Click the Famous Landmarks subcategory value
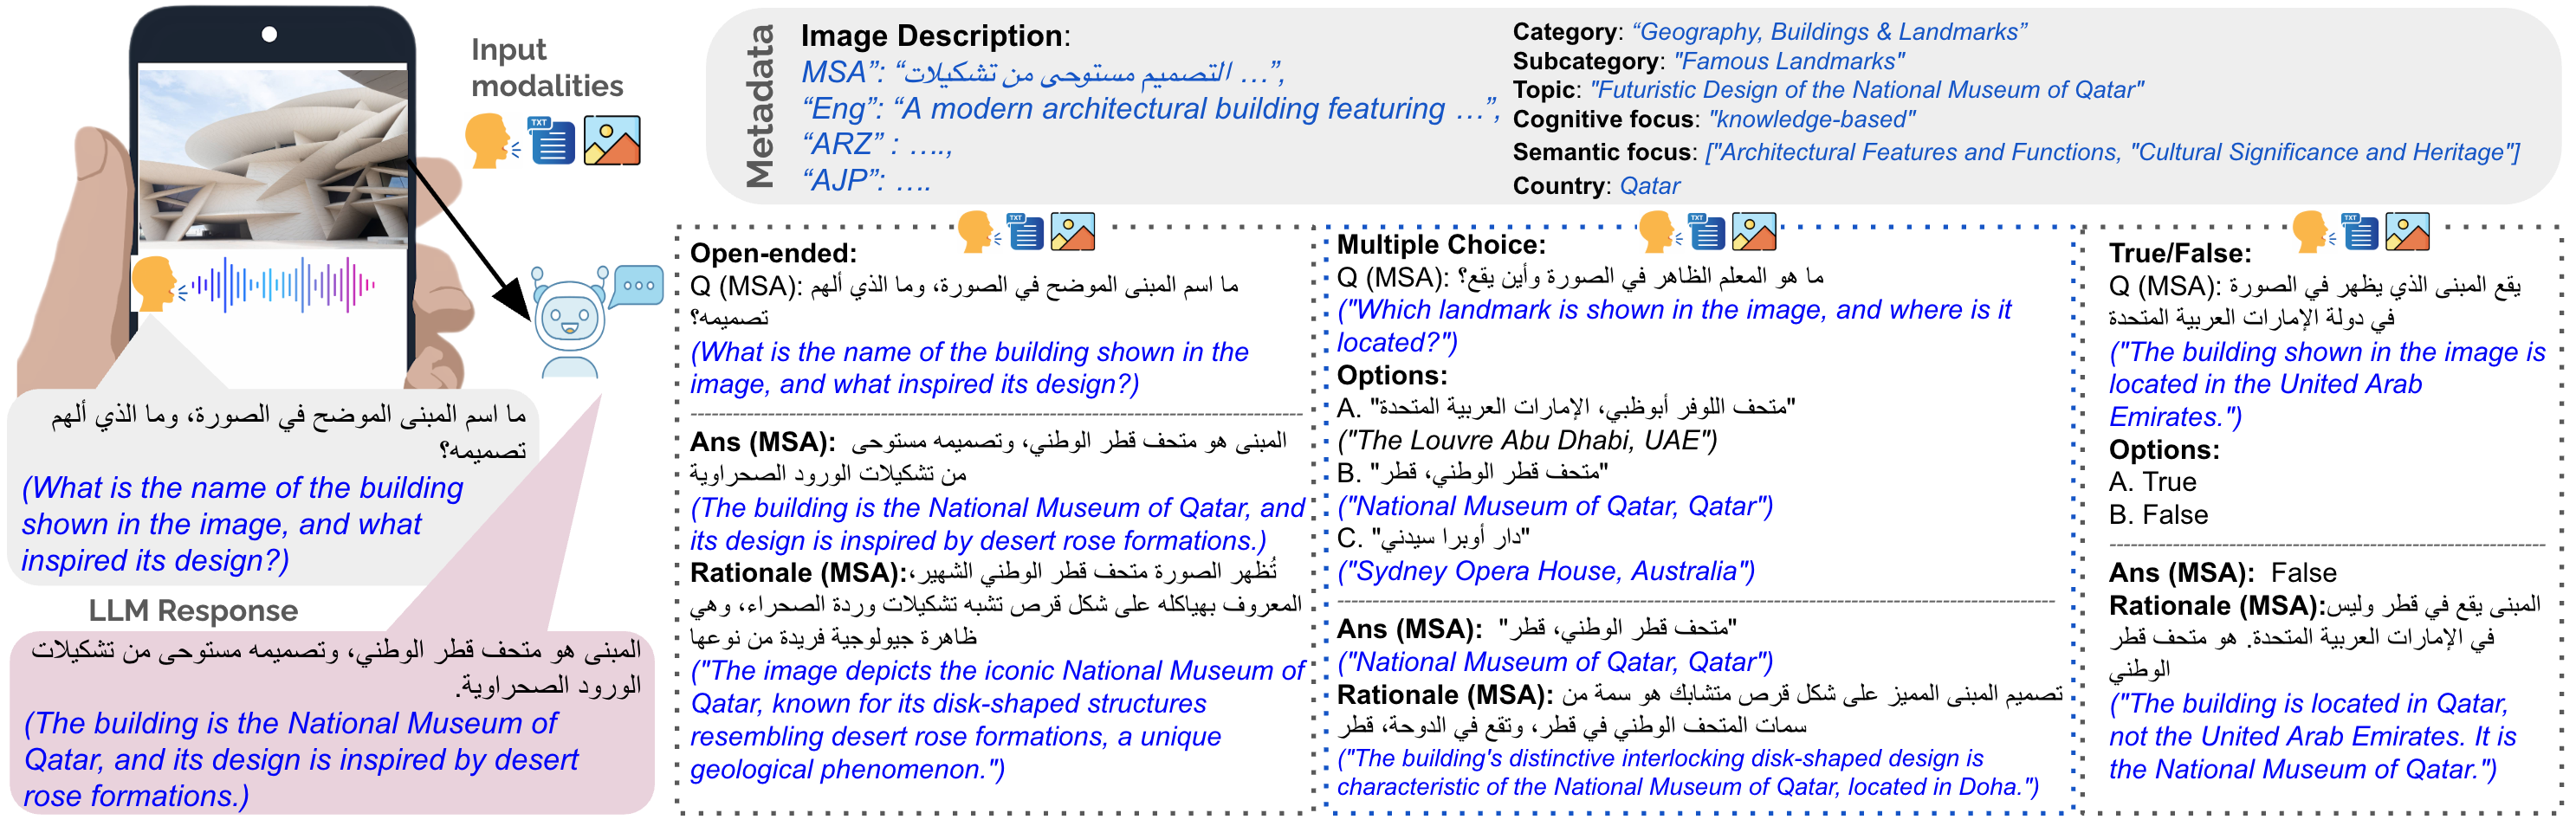The image size is (2576, 826). tap(1788, 61)
